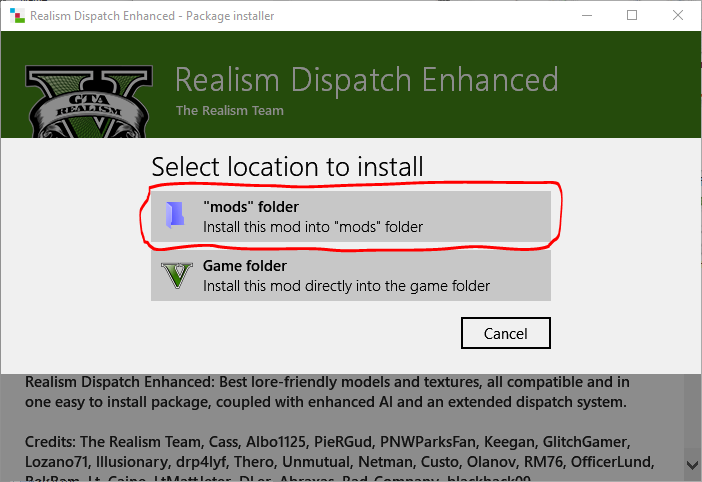Click the Credits text in the description

[x=339, y=457]
